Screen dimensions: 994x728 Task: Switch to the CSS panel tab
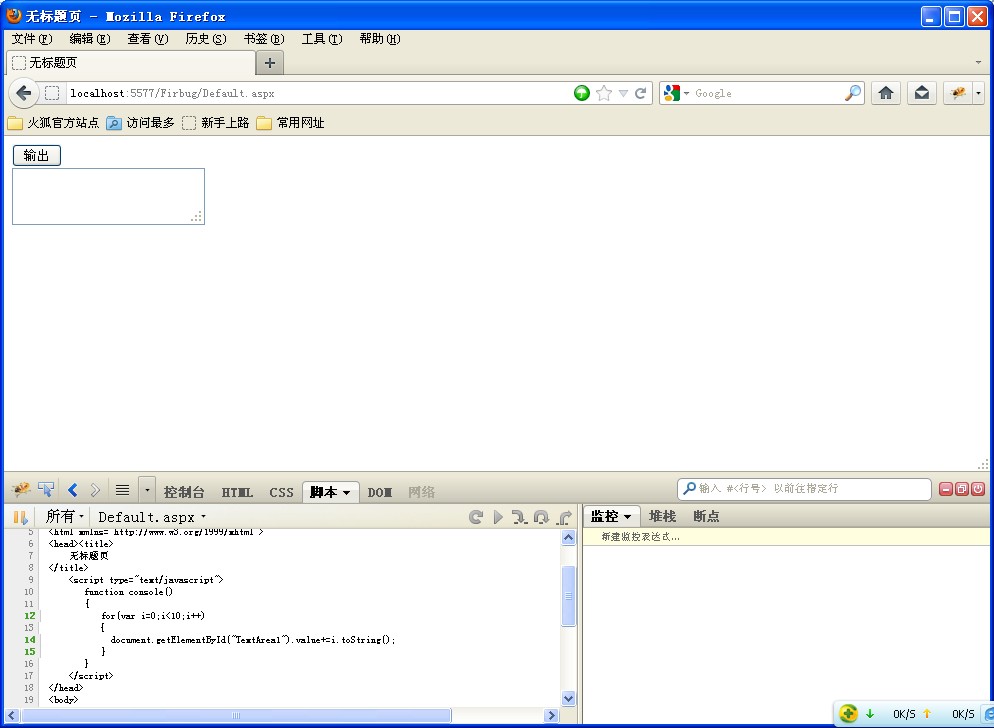(x=281, y=492)
